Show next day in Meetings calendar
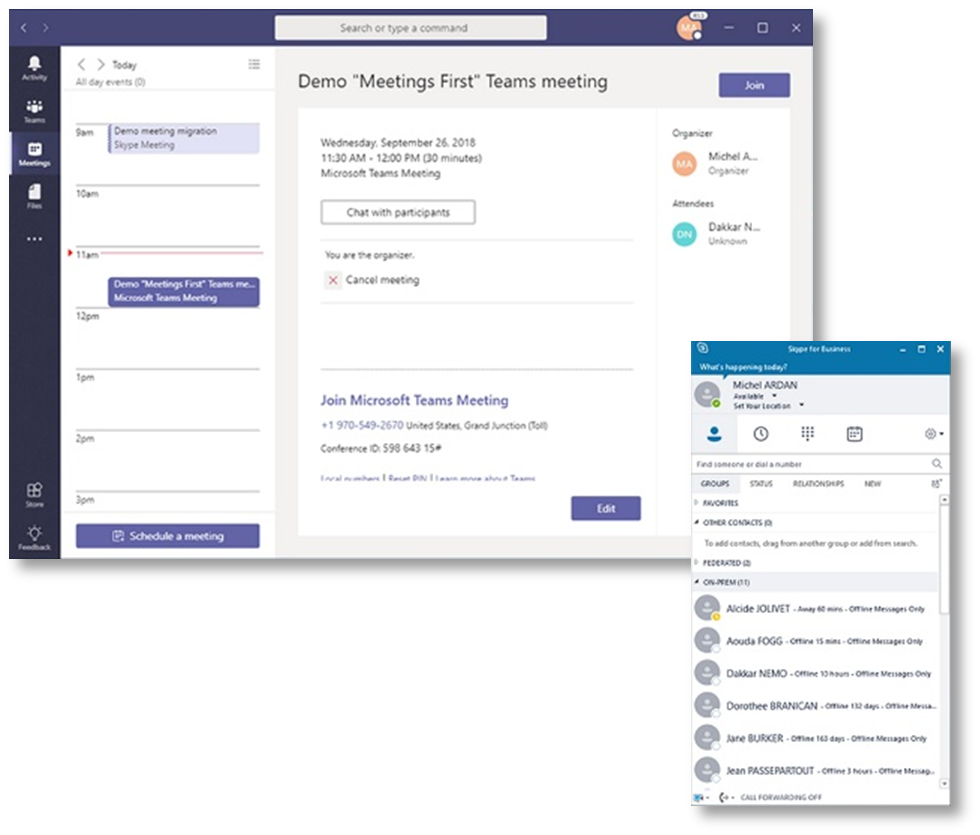The image size is (980, 835). click(x=100, y=64)
